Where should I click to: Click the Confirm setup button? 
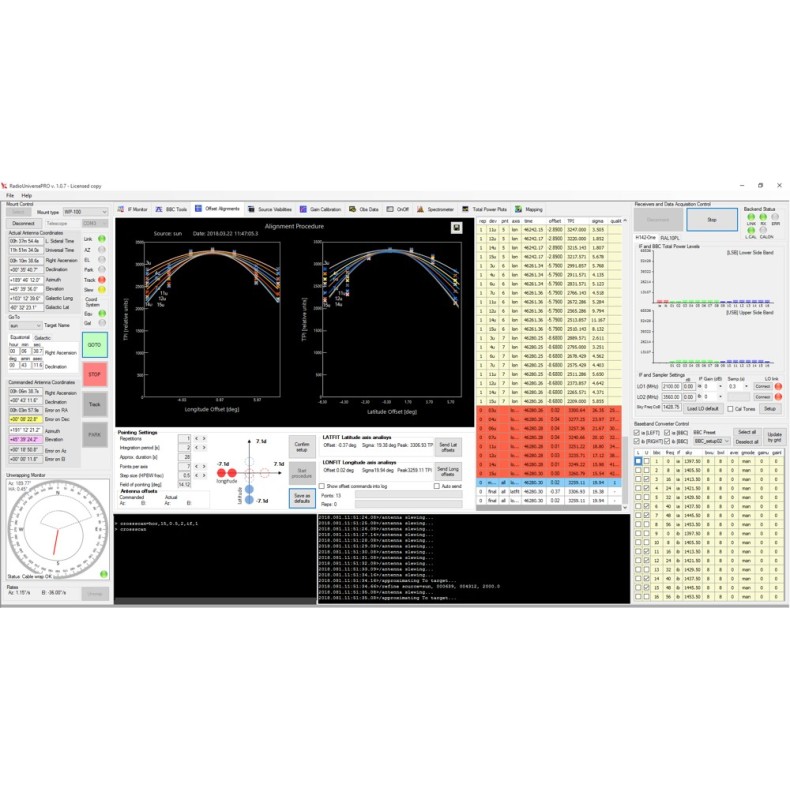[302, 447]
